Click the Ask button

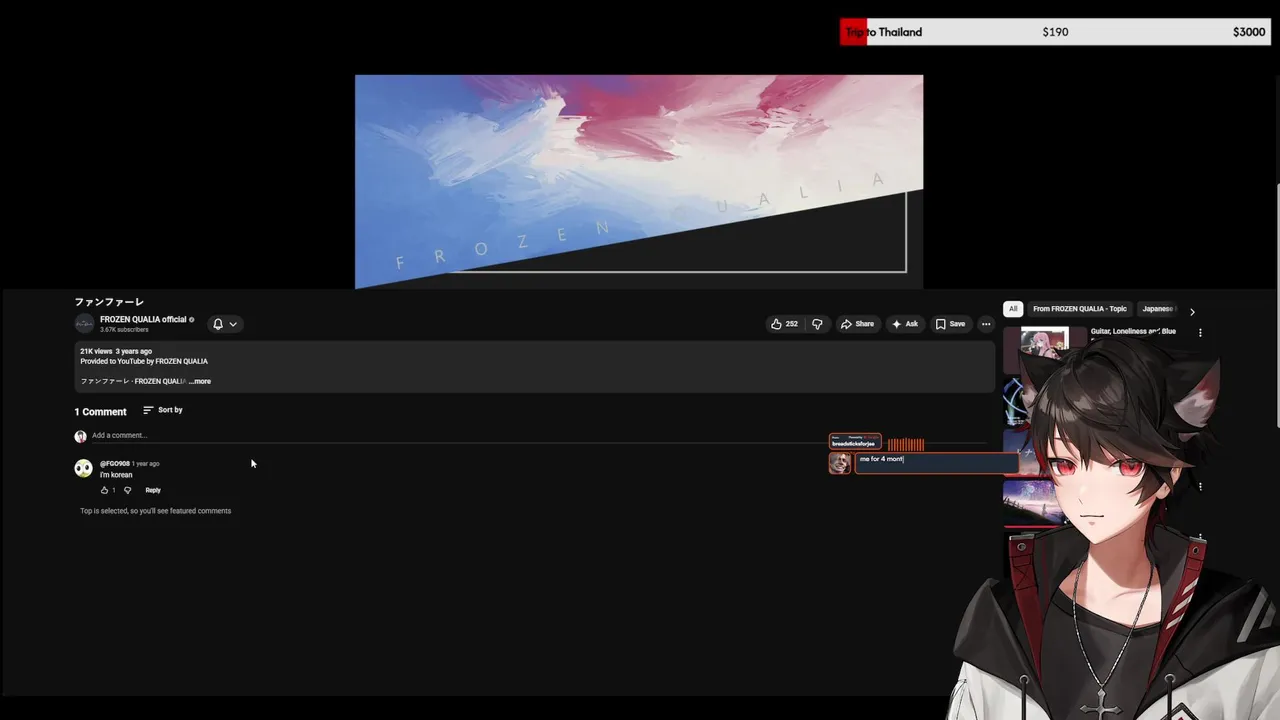pos(905,324)
